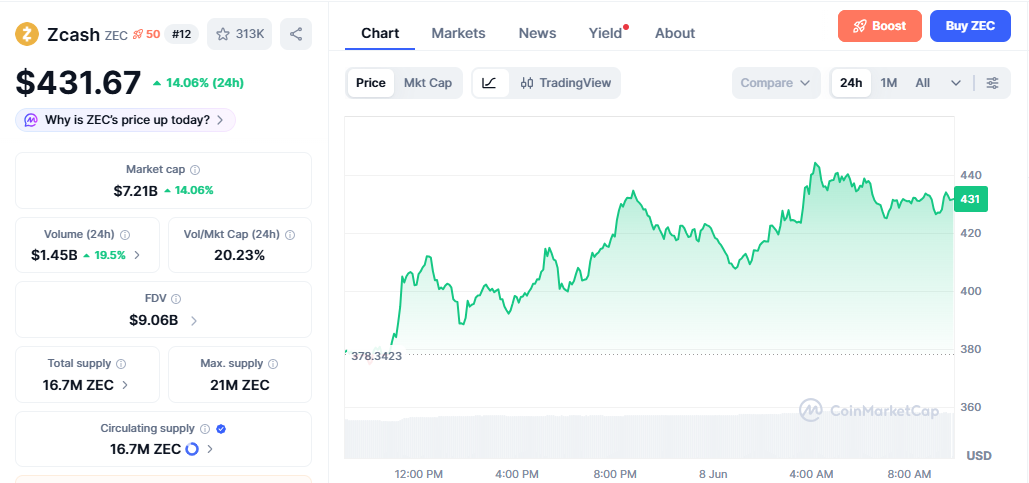
Task: Click the green 431 current price tag
Action: (971, 199)
